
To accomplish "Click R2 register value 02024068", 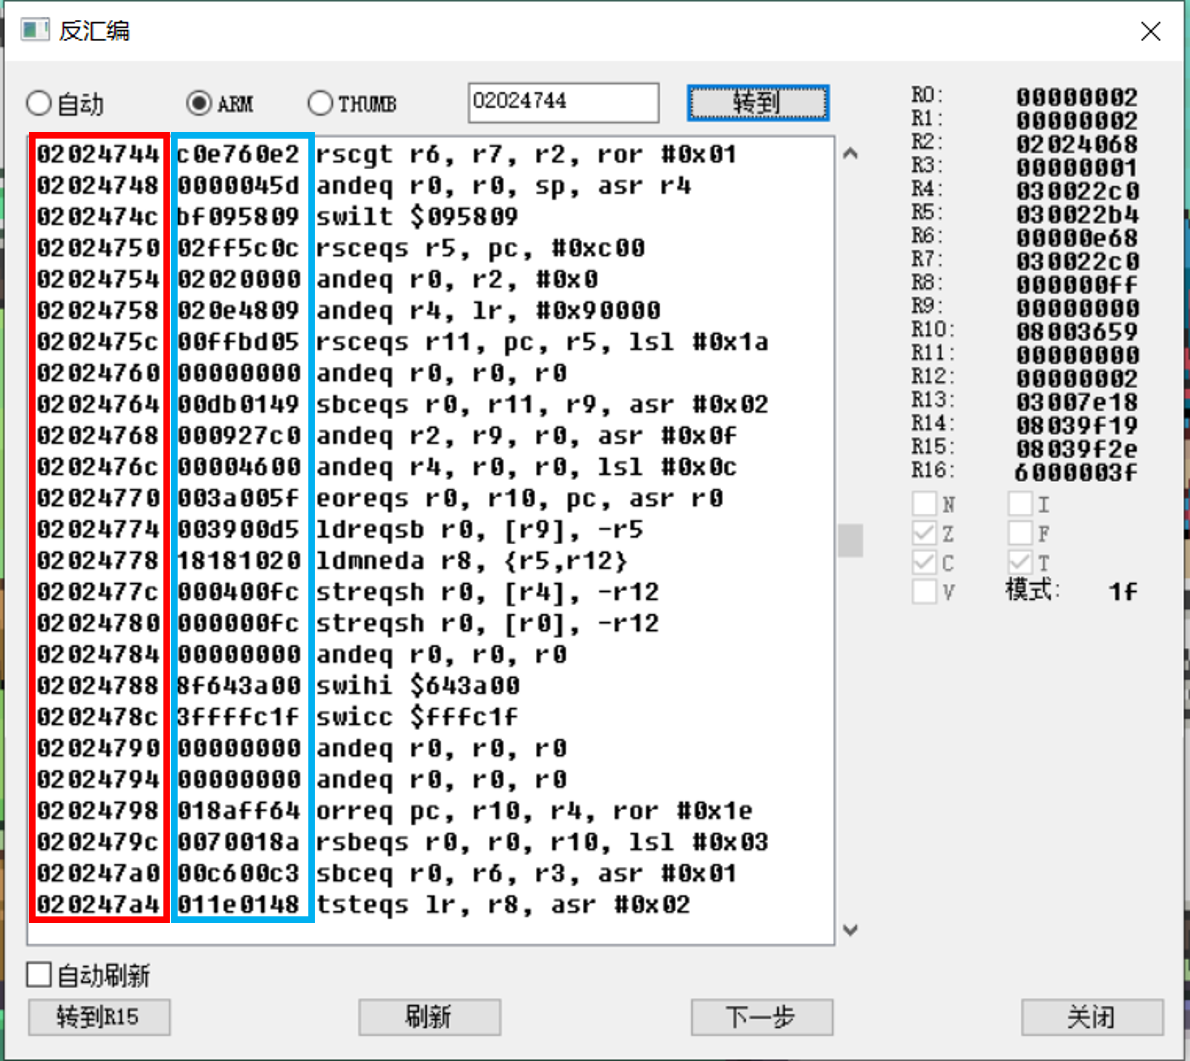I will [1077, 143].
